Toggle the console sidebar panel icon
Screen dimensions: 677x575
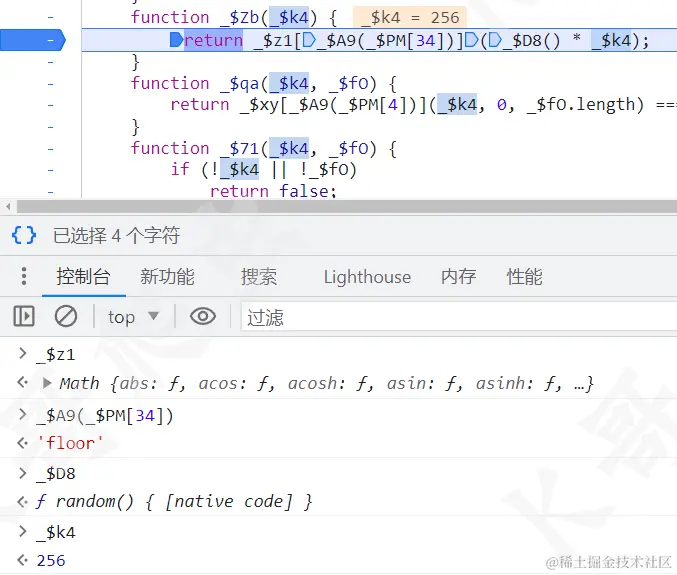24,316
